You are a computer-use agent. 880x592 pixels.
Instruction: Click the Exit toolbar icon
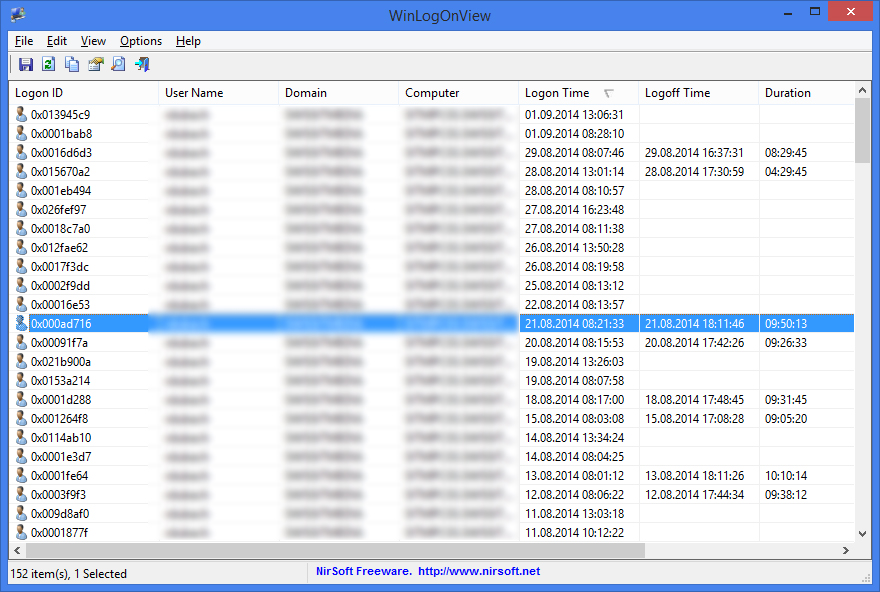142,65
